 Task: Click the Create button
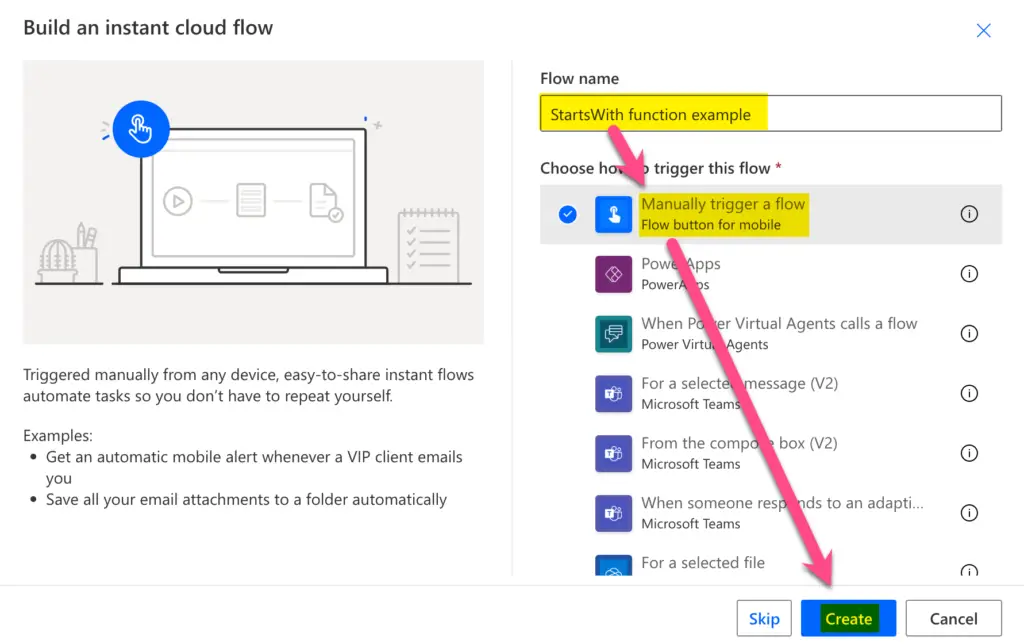click(x=848, y=618)
